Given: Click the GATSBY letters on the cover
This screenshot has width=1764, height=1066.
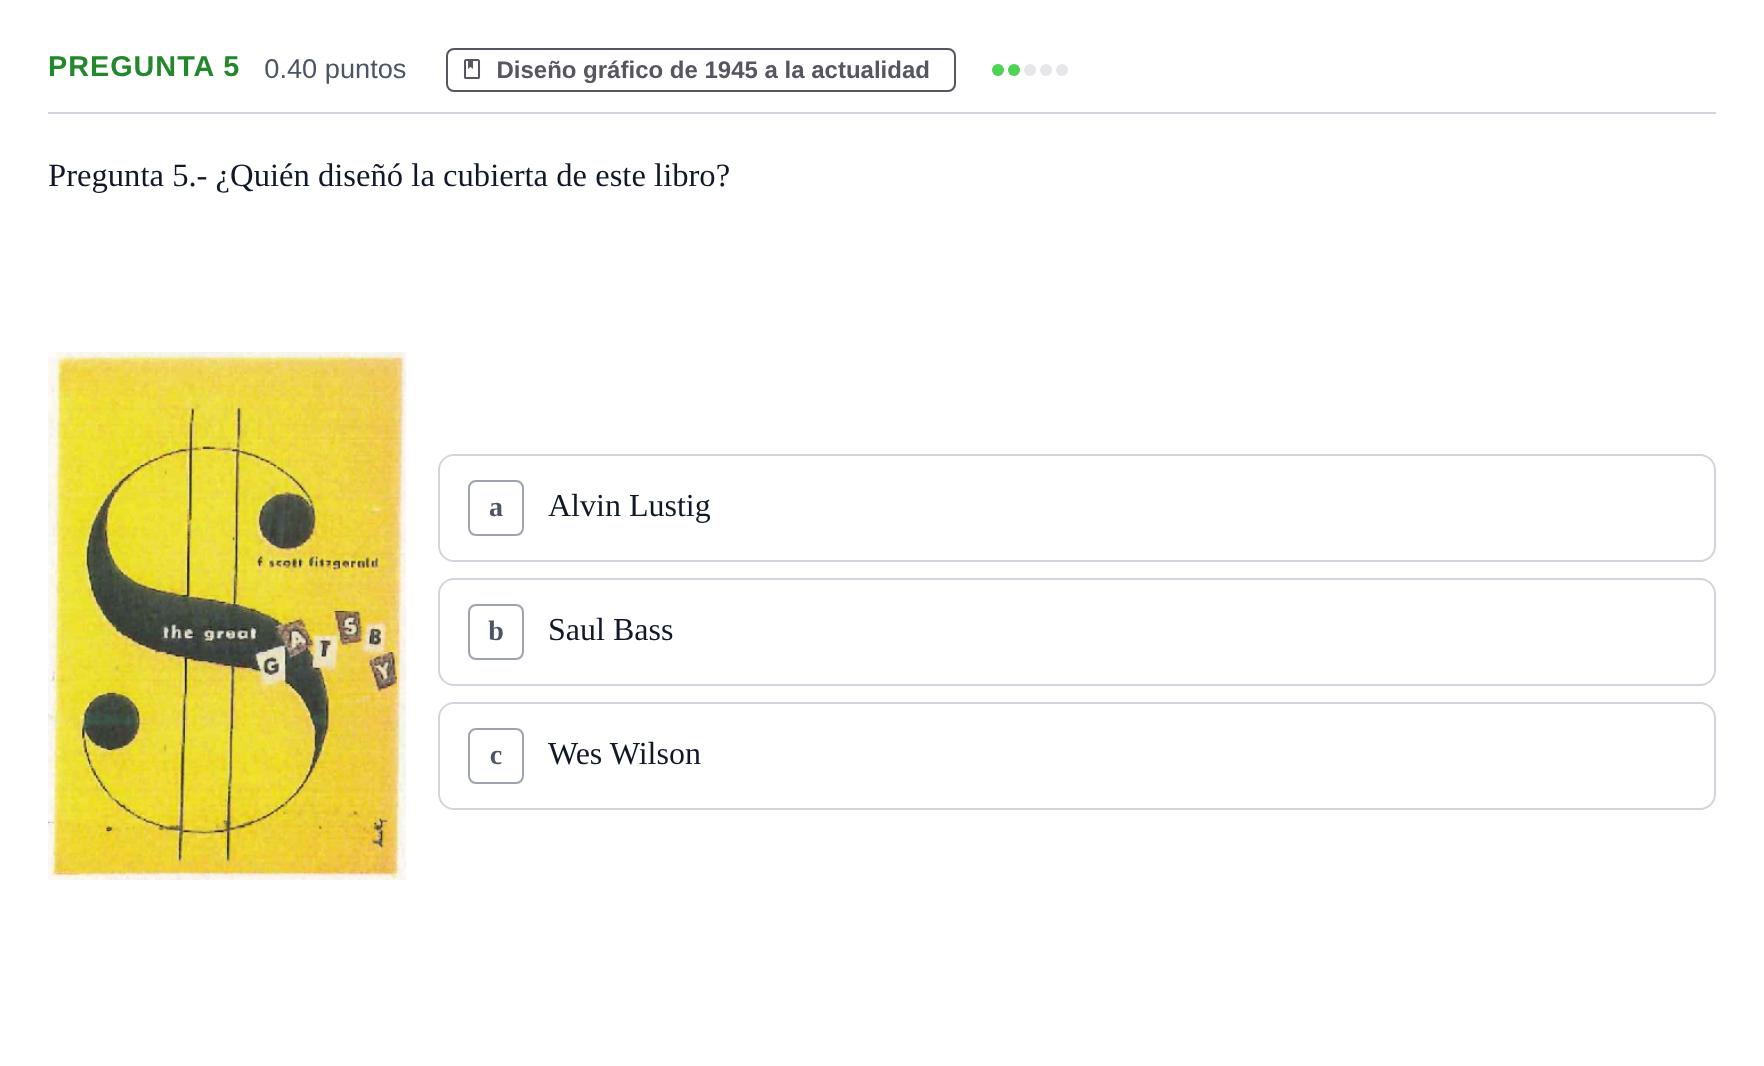Looking at the screenshot, I should [328, 647].
